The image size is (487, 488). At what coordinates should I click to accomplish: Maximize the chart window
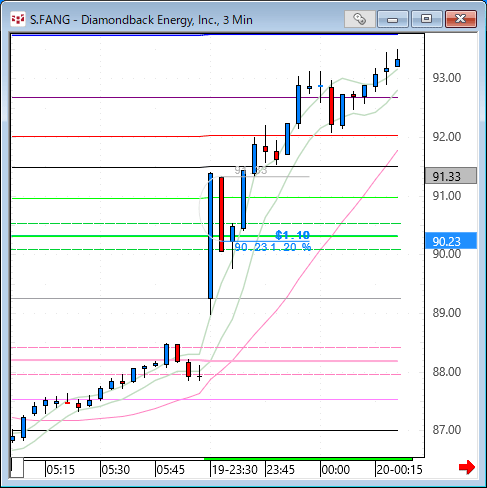427,19
